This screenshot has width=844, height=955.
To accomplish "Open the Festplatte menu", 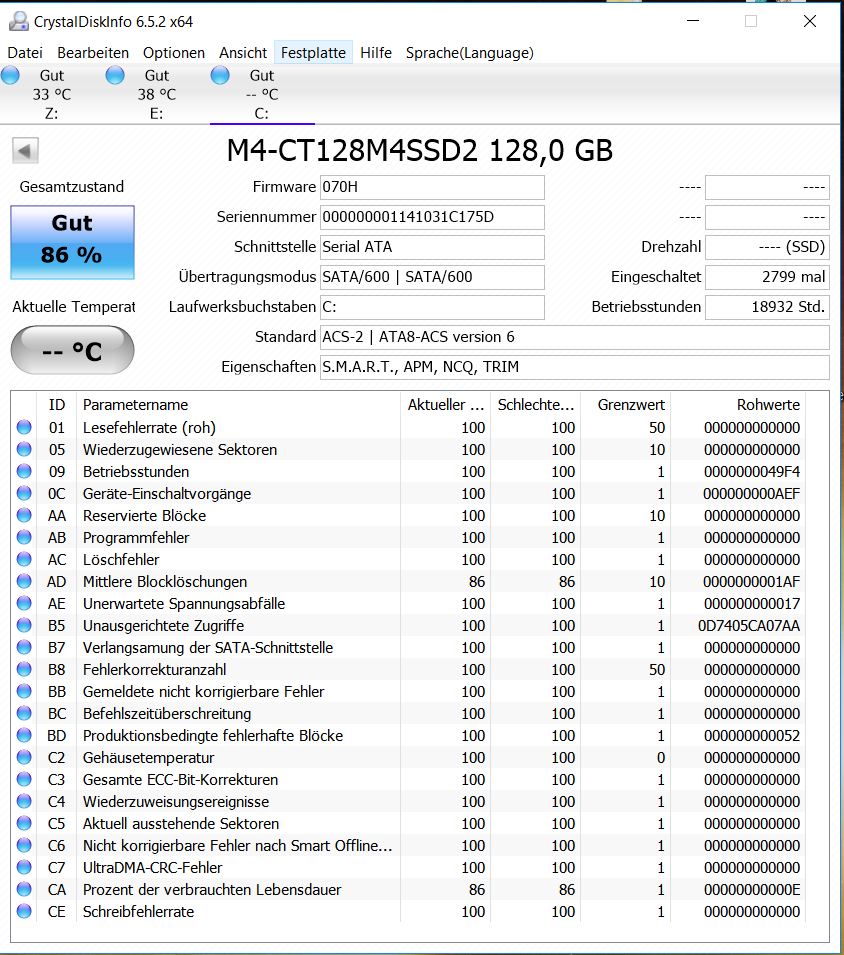I will tap(314, 53).
